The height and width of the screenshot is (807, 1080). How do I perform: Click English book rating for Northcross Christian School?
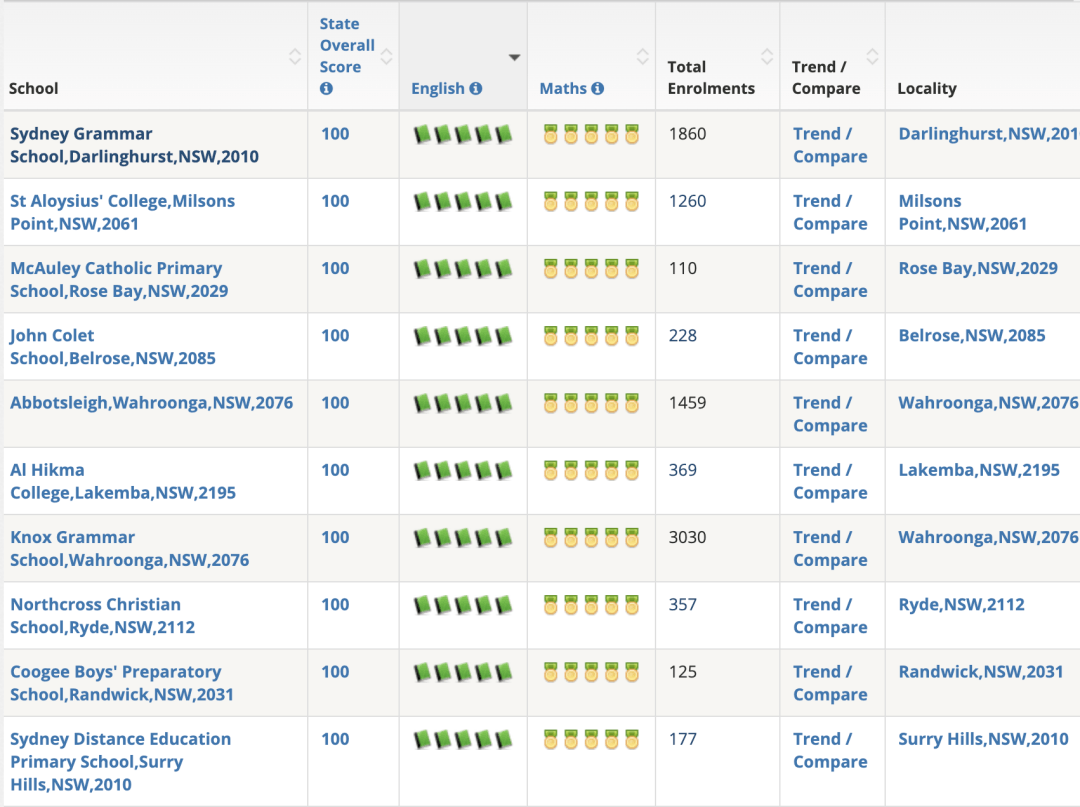(x=463, y=605)
